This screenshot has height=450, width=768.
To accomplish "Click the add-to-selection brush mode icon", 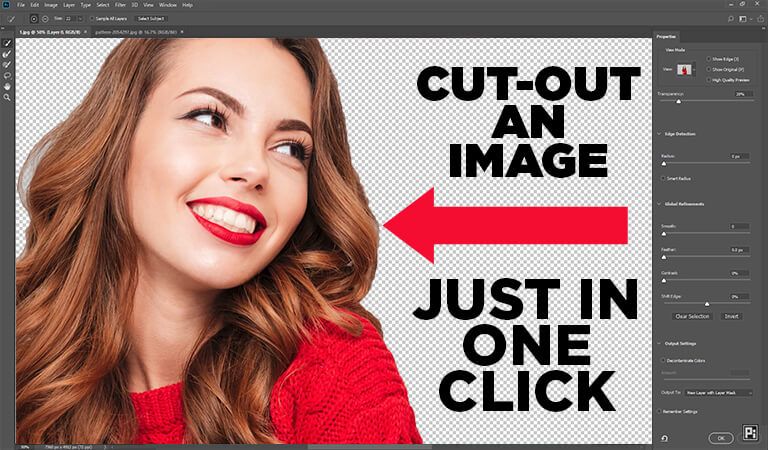I will (34, 19).
